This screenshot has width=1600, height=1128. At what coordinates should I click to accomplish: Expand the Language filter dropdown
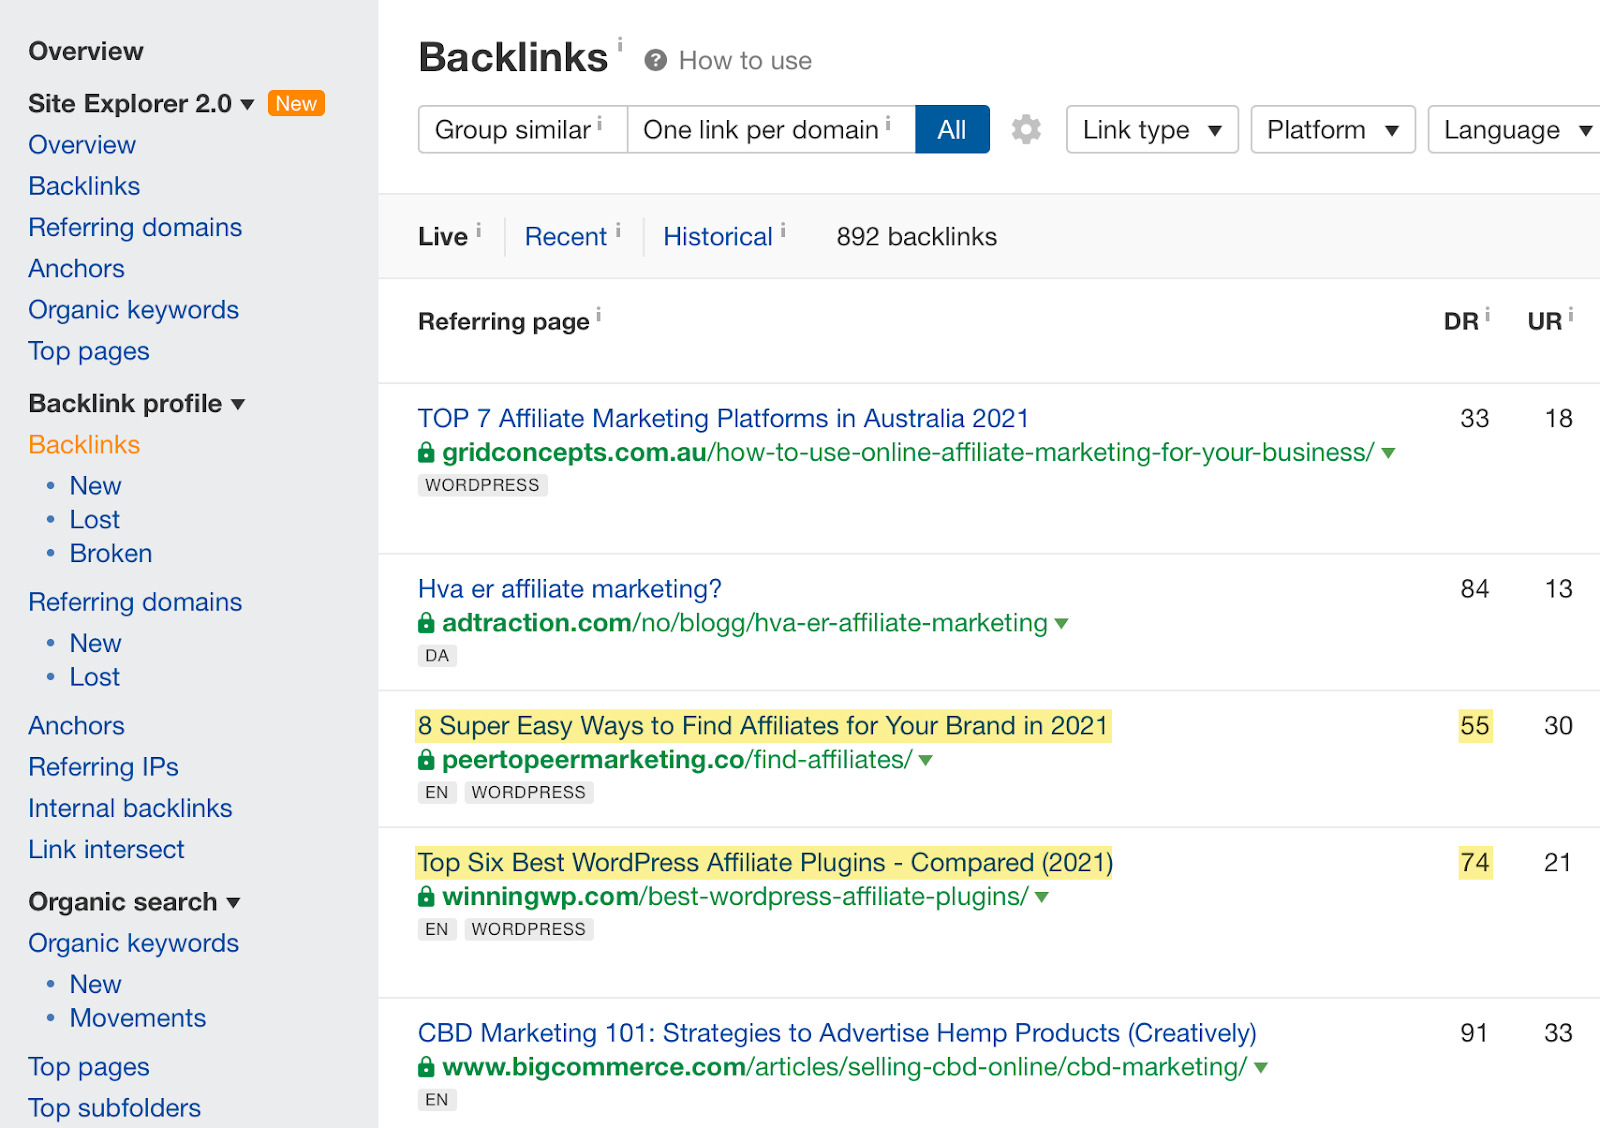[1512, 129]
